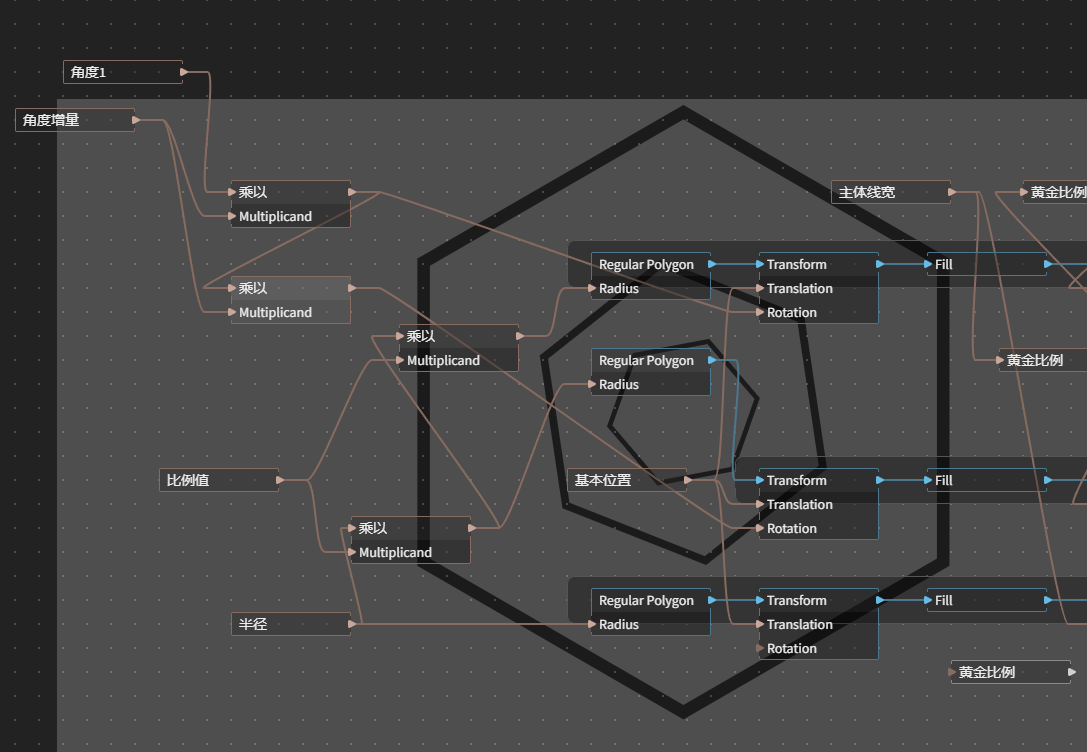The height and width of the screenshot is (752, 1087).
Task: Click output connector of 角度增量 node
Action: click(136, 120)
